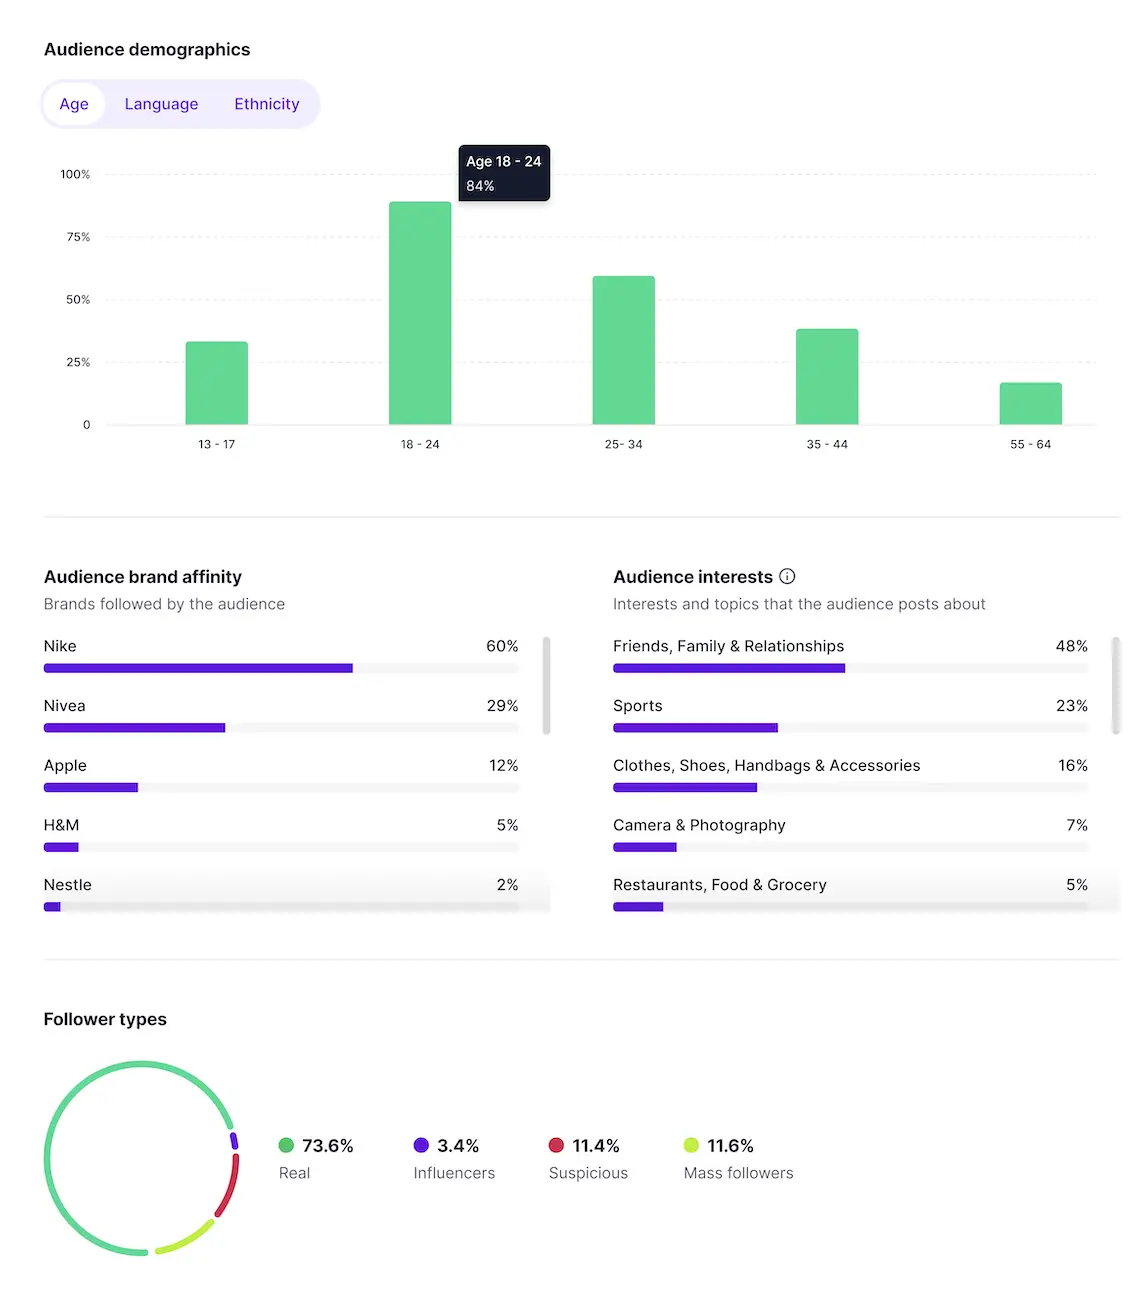Select the purple Influencers legend dot
This screenshot has height=1292, width=1140.
pos(420,1145)
